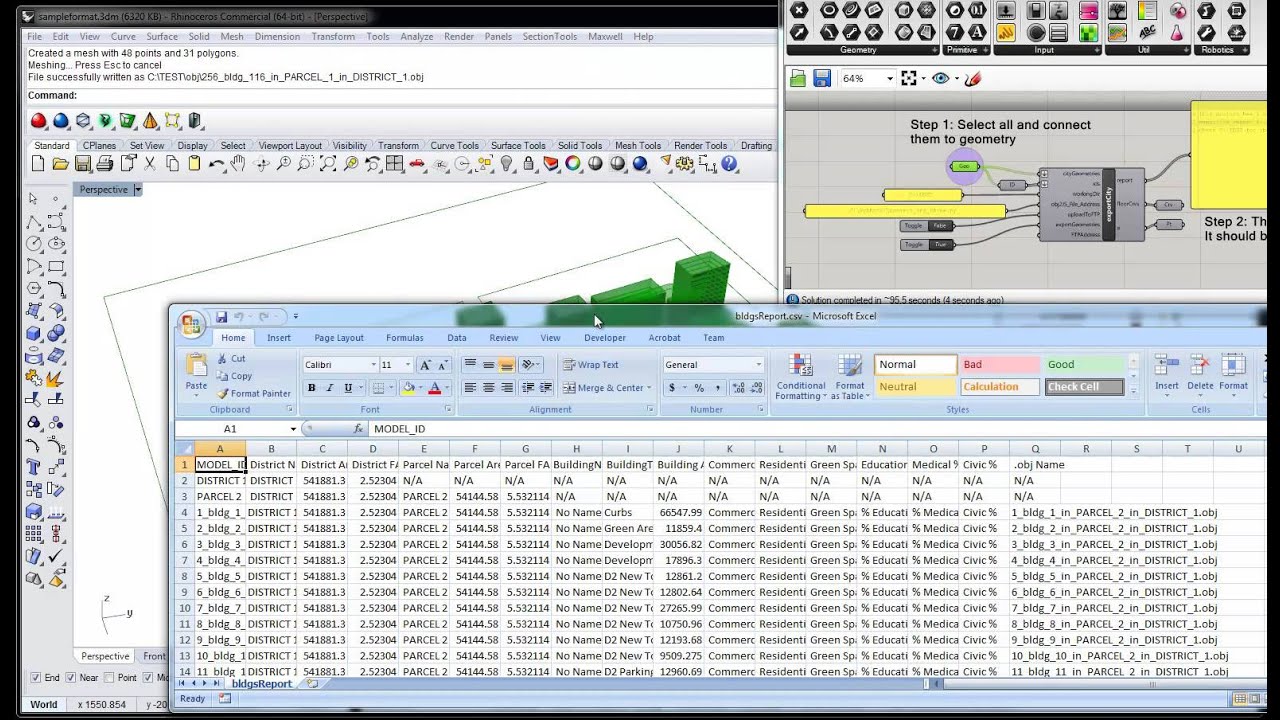
Task: Toggle the End osnap checkbox
Action: pos(36,678)
